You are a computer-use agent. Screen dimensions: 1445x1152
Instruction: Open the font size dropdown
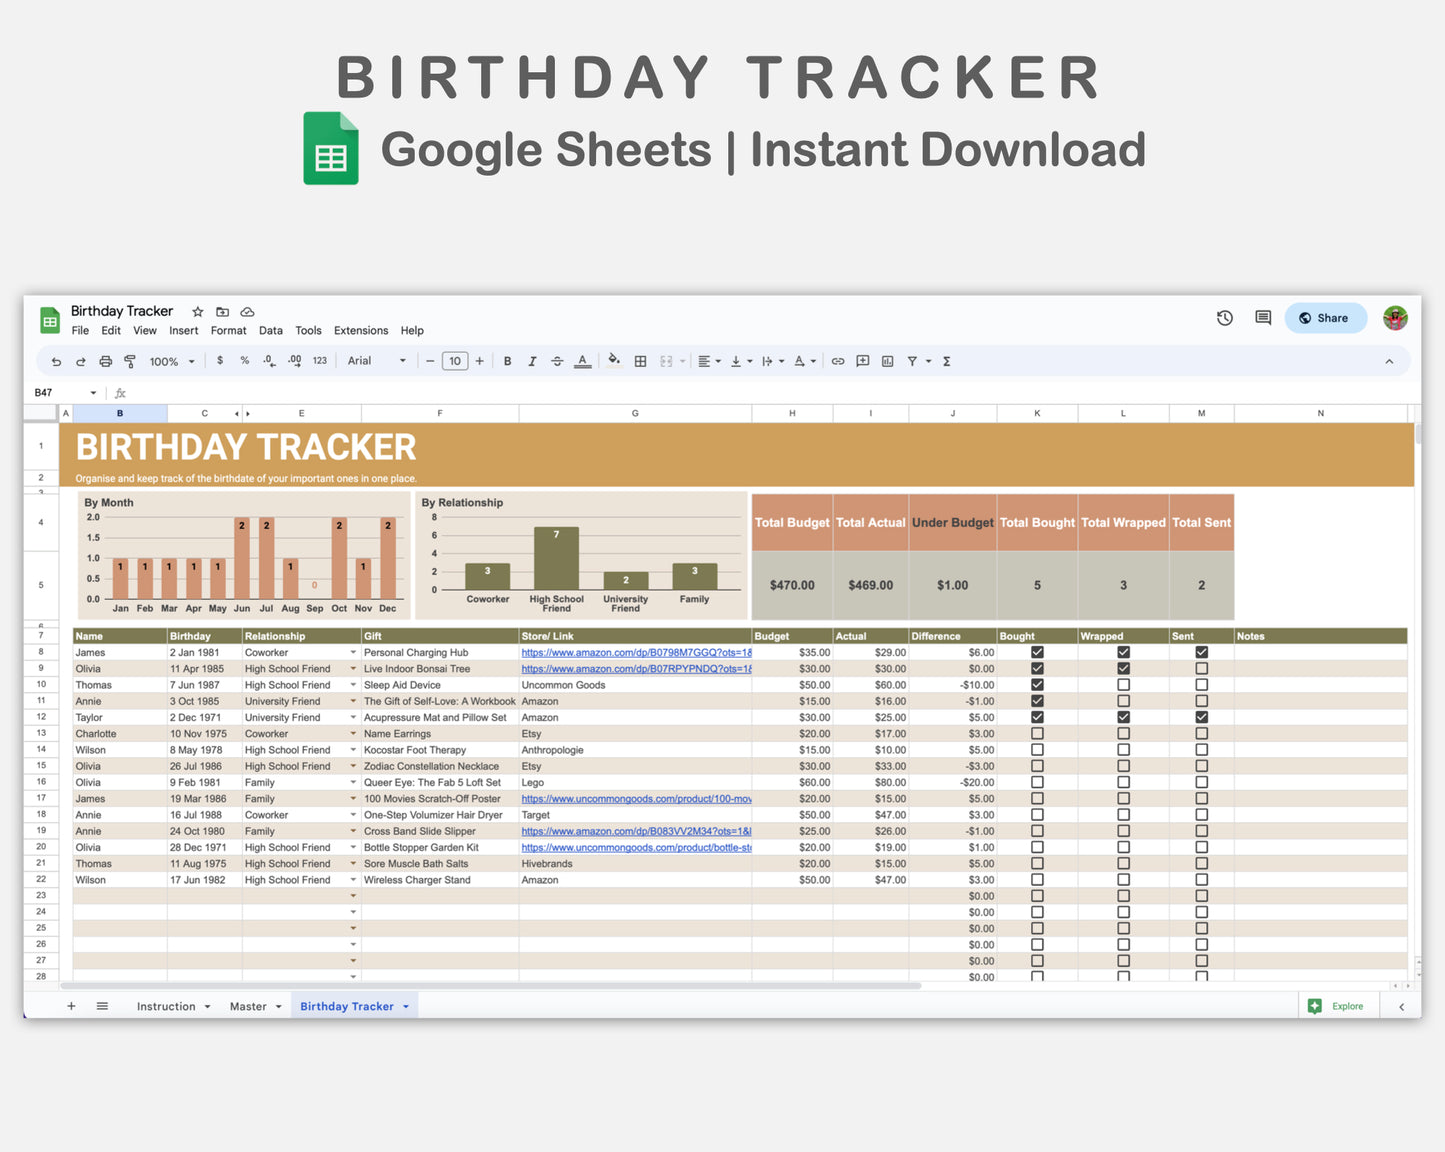[x=455, y=361]
